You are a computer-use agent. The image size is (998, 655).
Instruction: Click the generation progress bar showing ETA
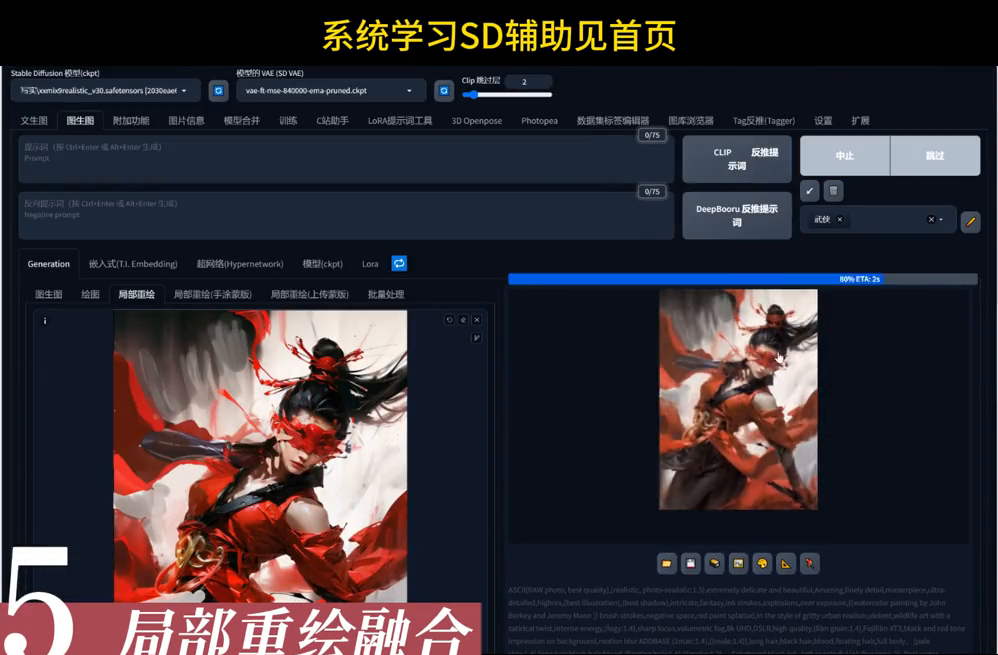click(743, 279)
